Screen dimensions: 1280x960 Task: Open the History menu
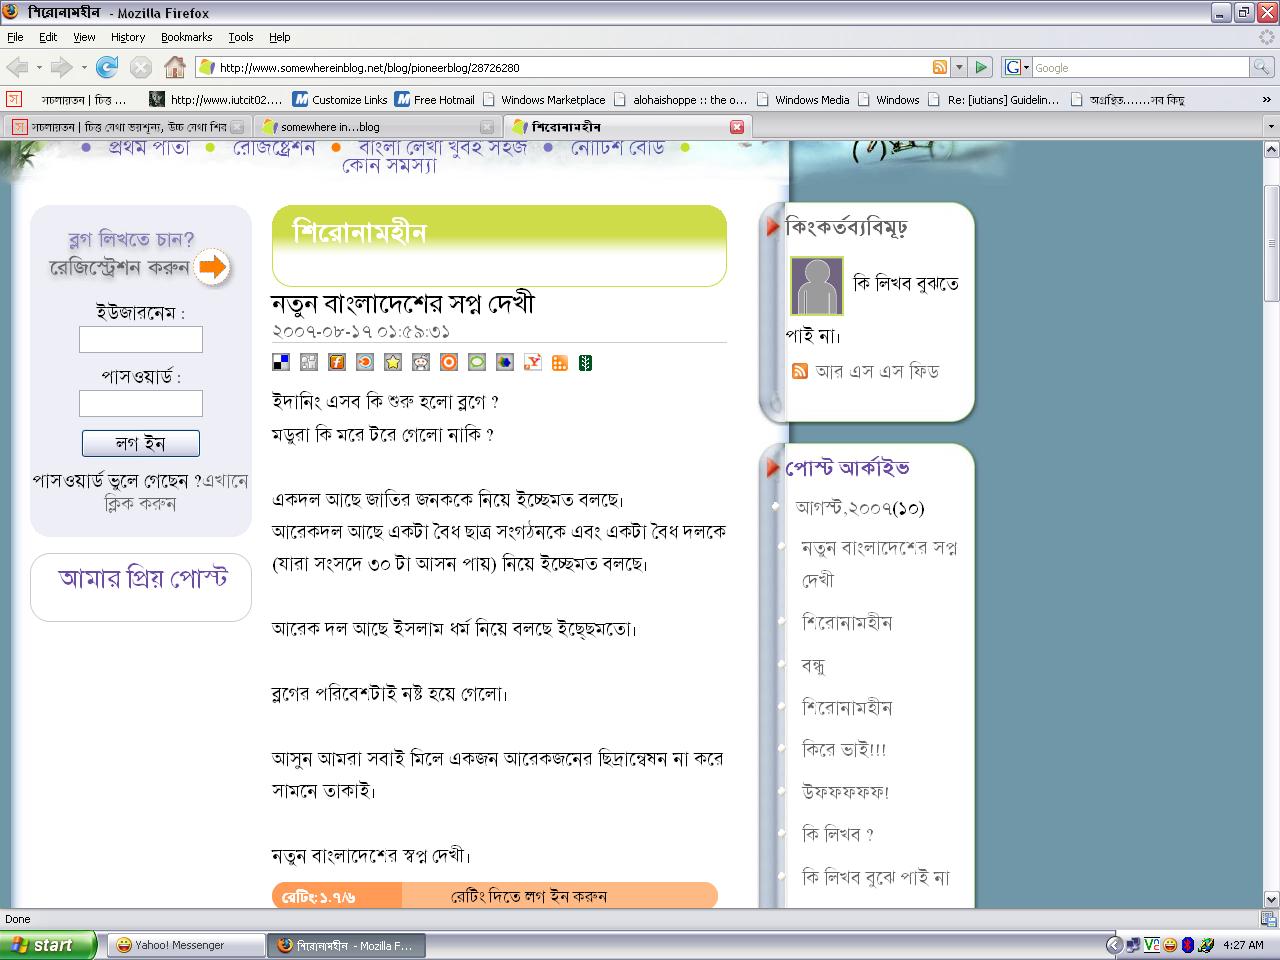128,37
